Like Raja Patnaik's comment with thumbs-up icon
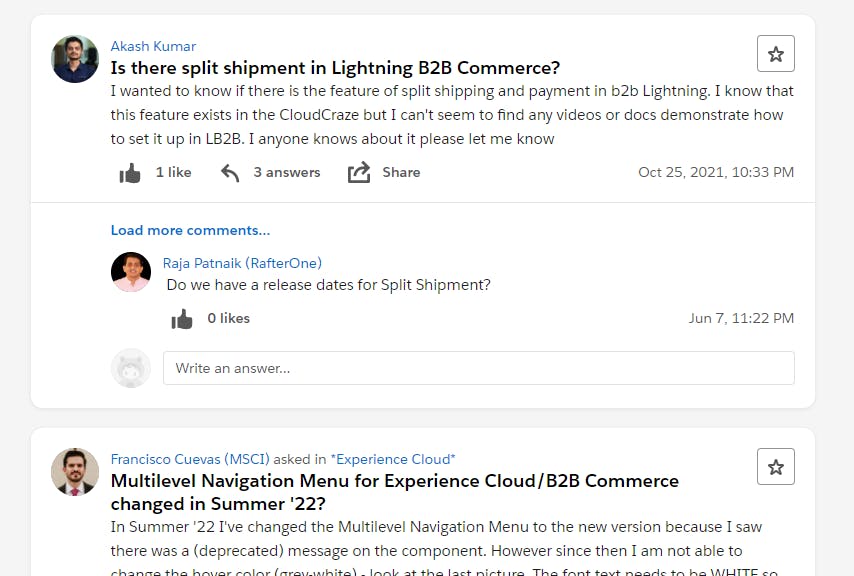Screen dimensions: 854x576 point(182,319)
